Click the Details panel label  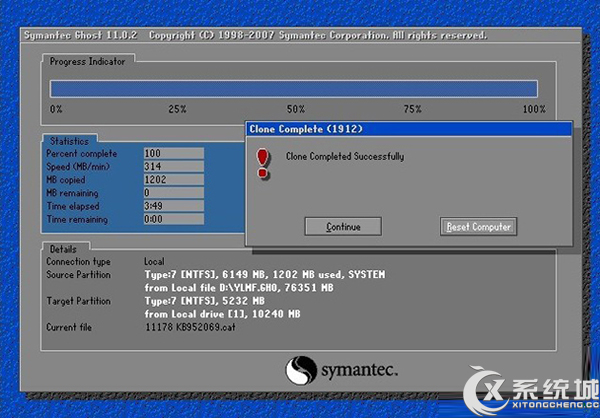coord(63,249)
